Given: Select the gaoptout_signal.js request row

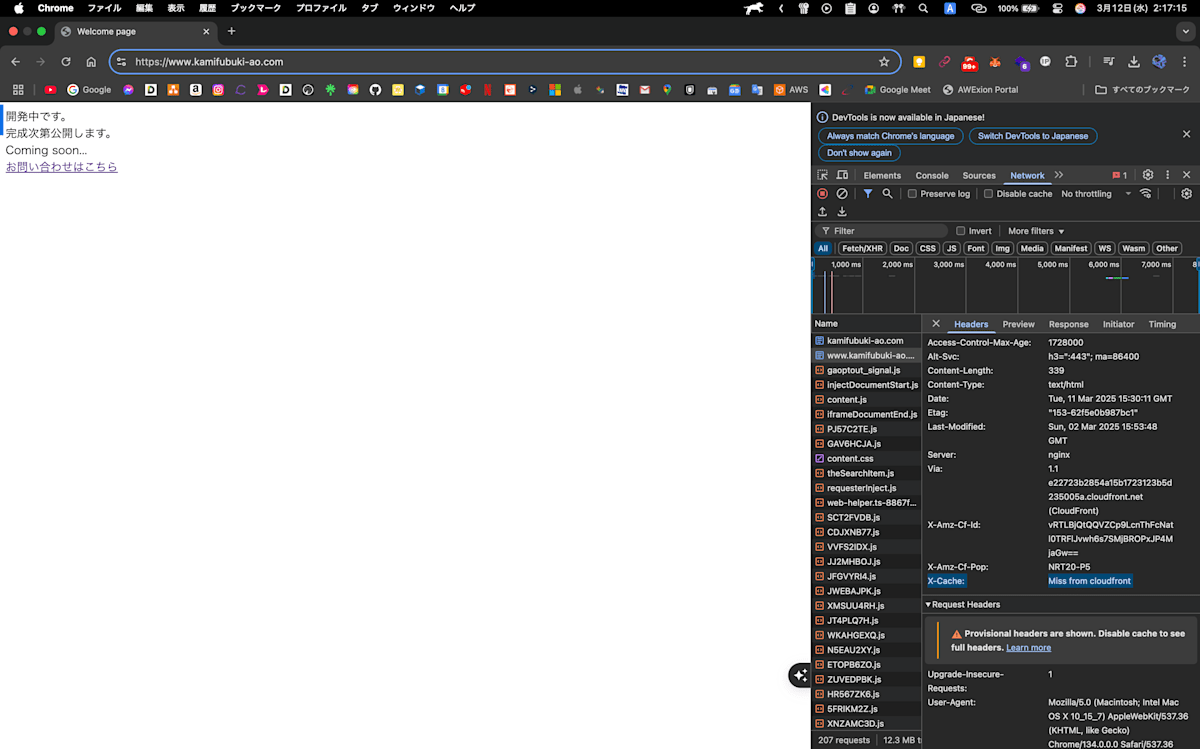Looking at the screenshot, I should (x=866, y=370).
